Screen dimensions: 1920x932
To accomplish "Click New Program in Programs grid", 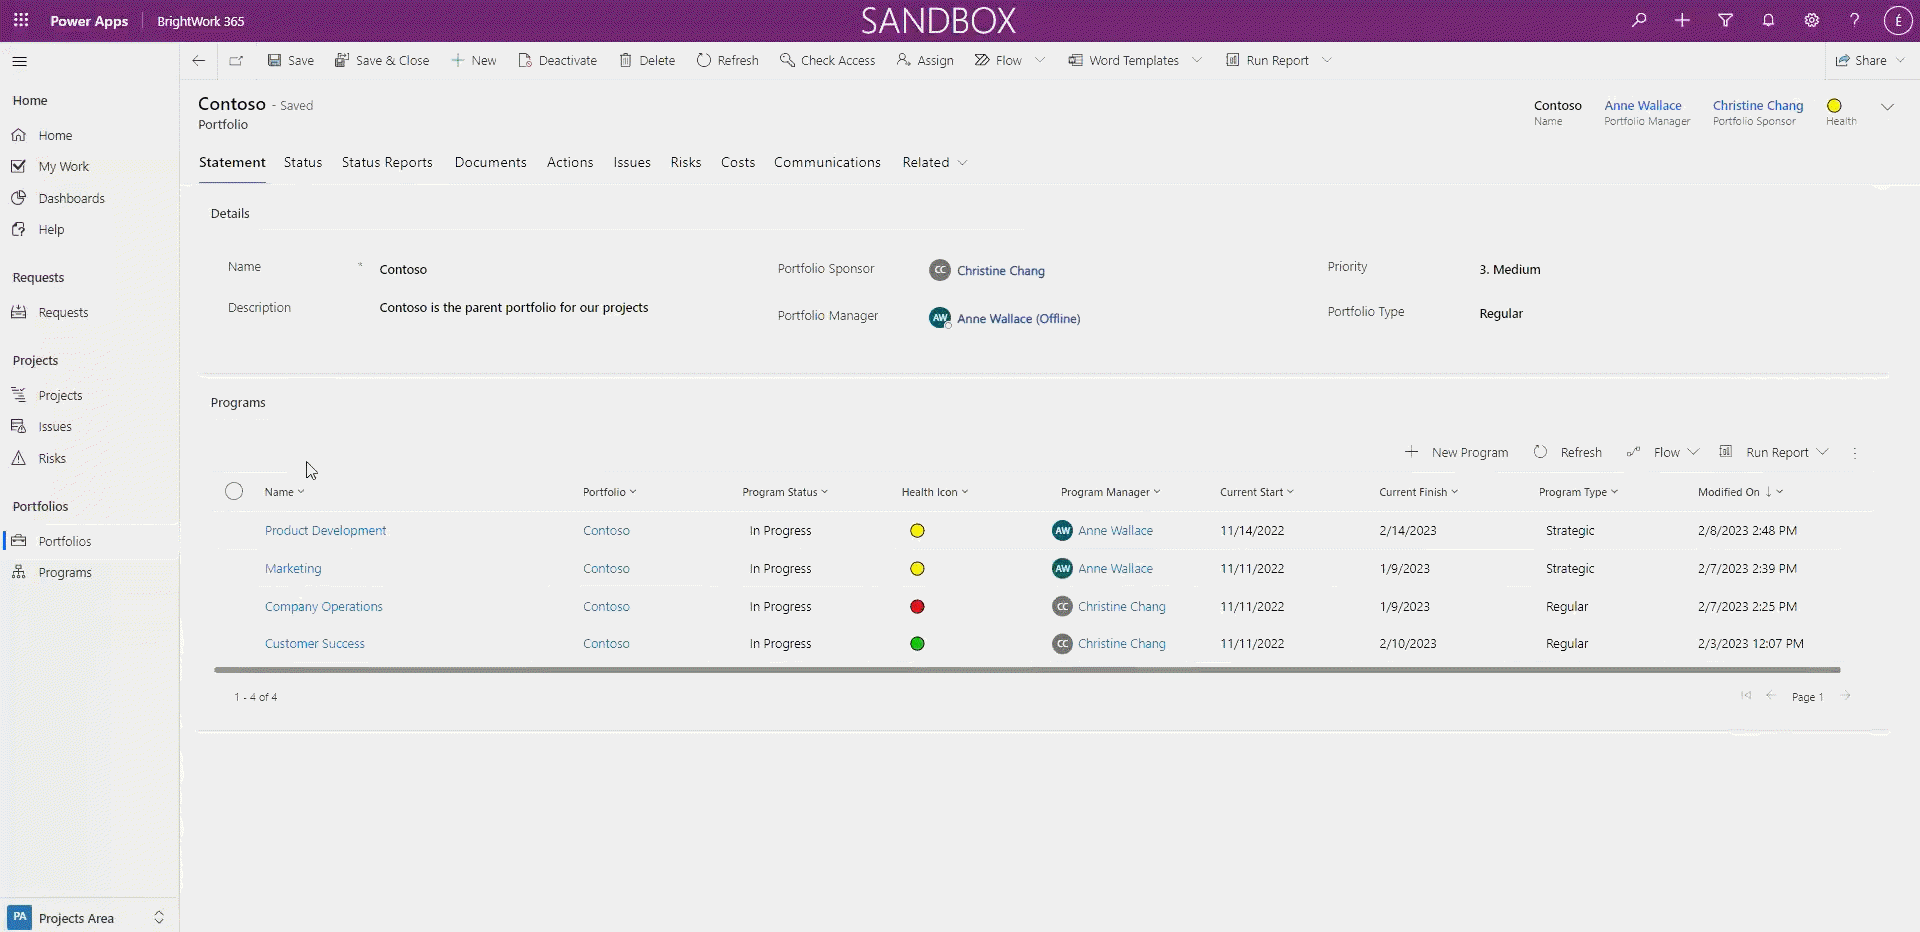I will click(x=1457, y=453).
